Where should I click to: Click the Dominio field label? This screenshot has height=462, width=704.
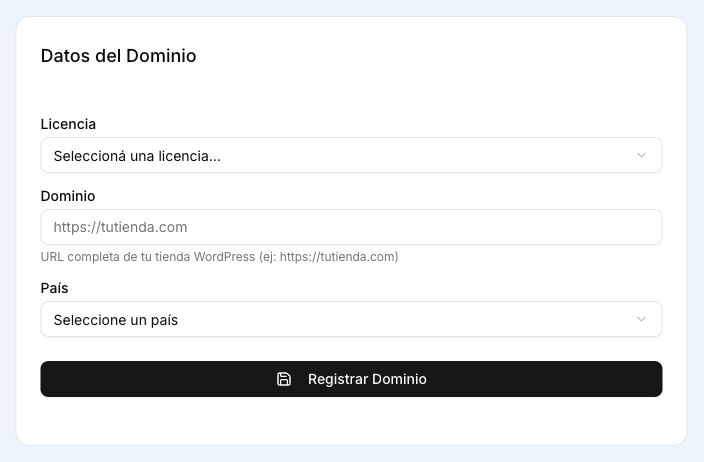pyautogui.click(x=68, y=196)
